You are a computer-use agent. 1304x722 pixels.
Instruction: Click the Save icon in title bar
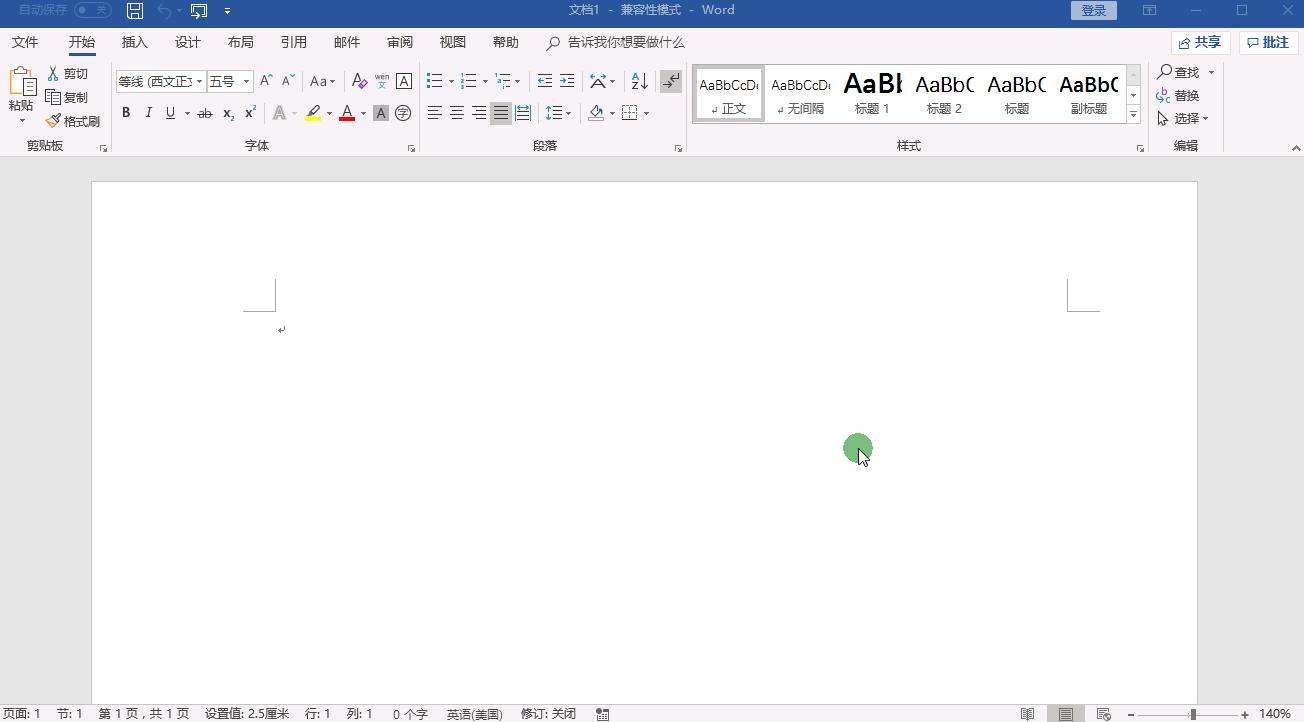tap(135, 10)
